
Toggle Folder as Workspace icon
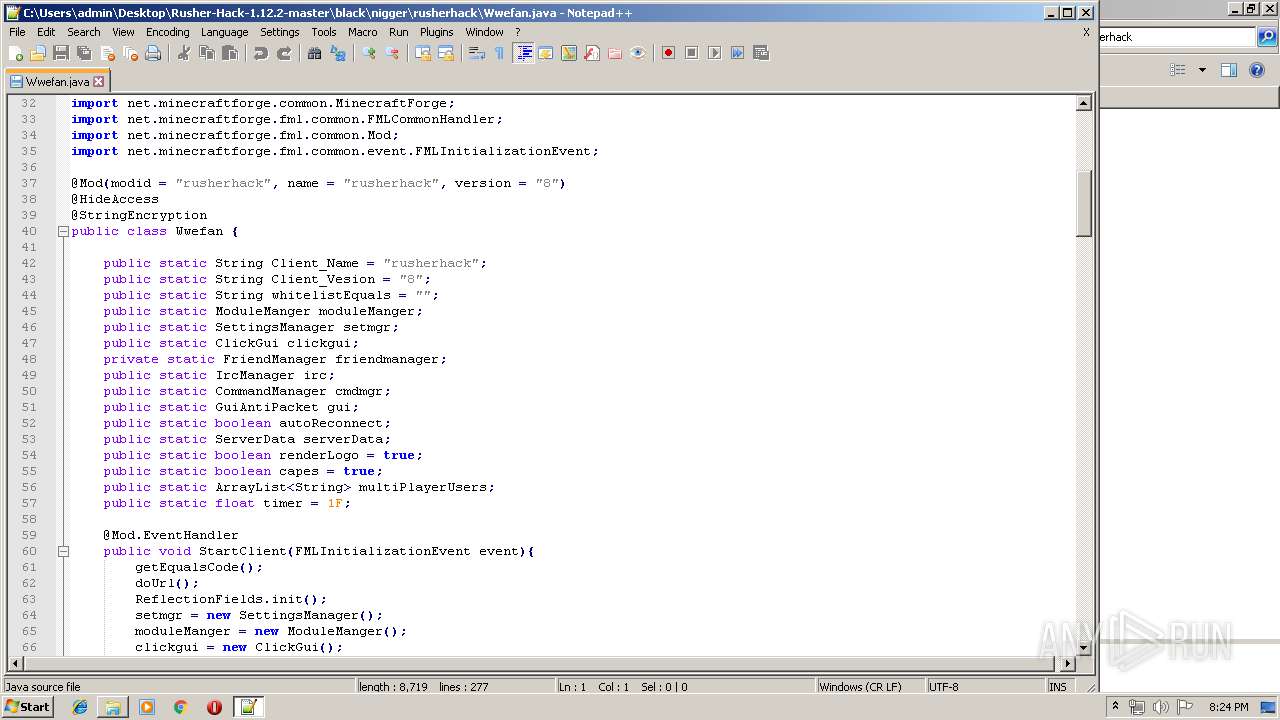coord(615,53)
